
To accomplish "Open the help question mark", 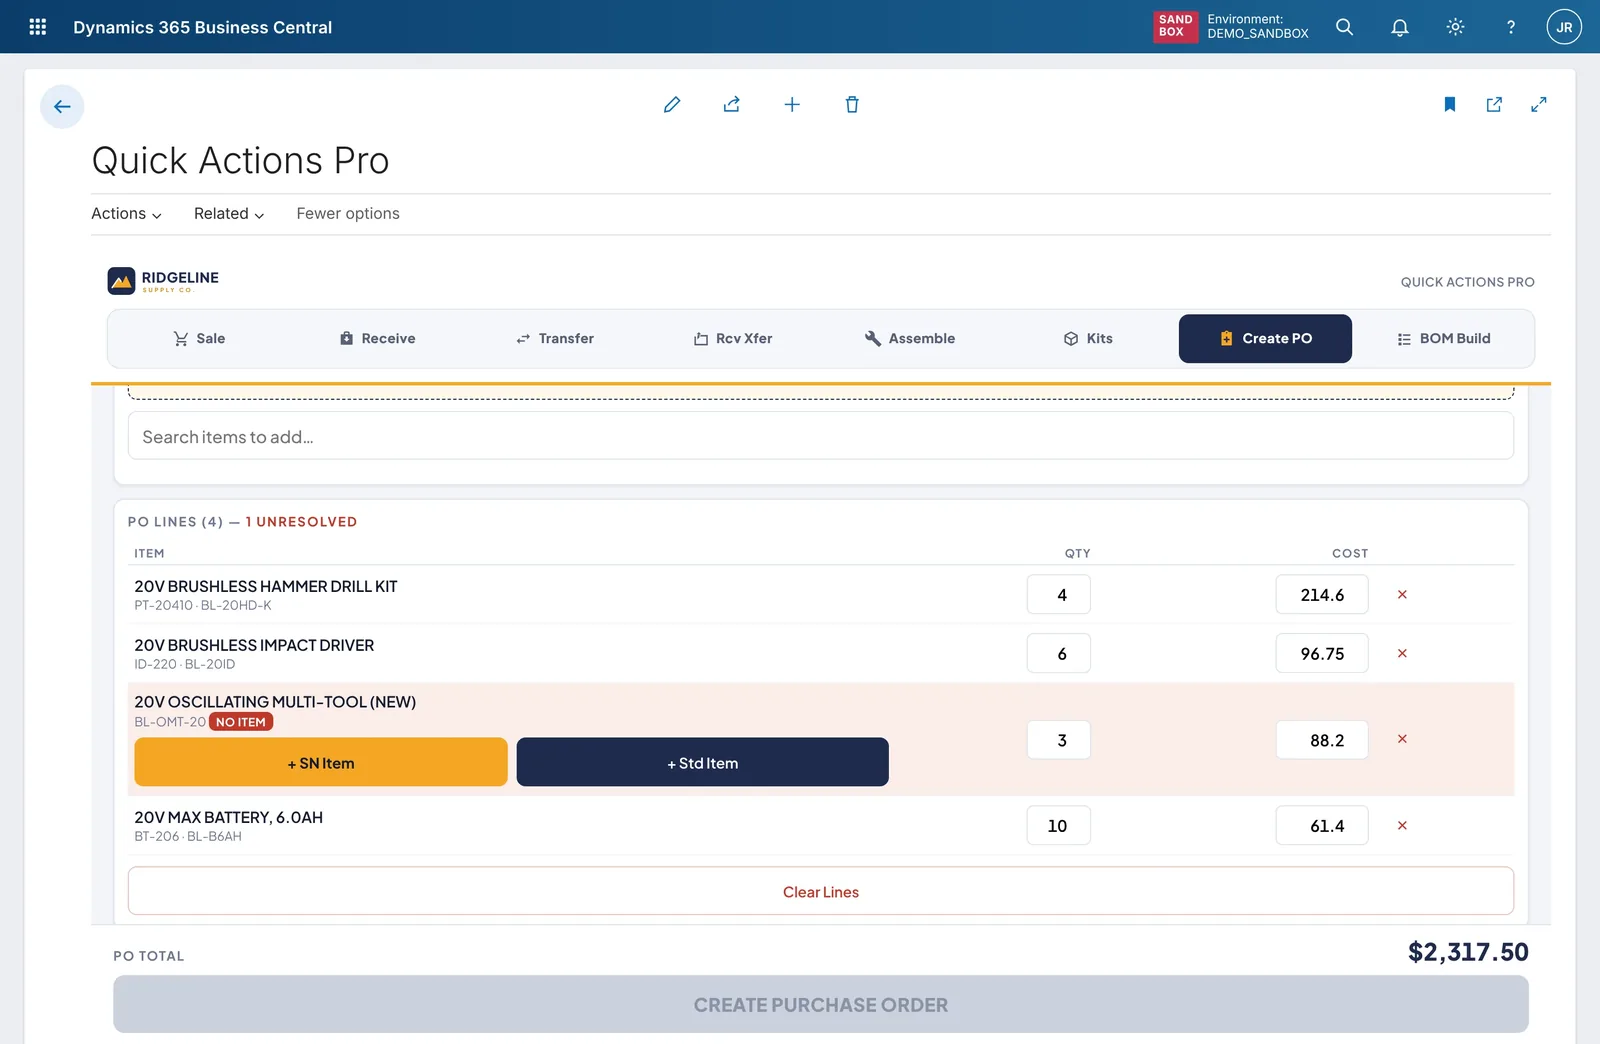I will [1511, 27].
